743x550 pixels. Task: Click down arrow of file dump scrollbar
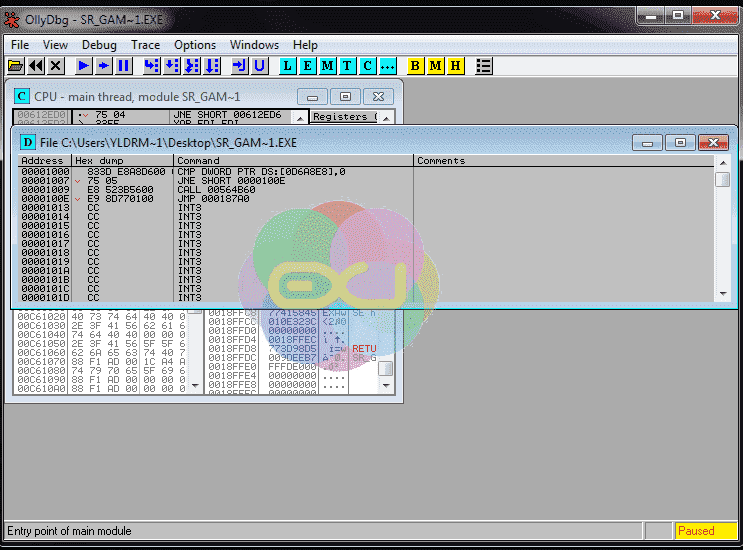click(723, 294)
